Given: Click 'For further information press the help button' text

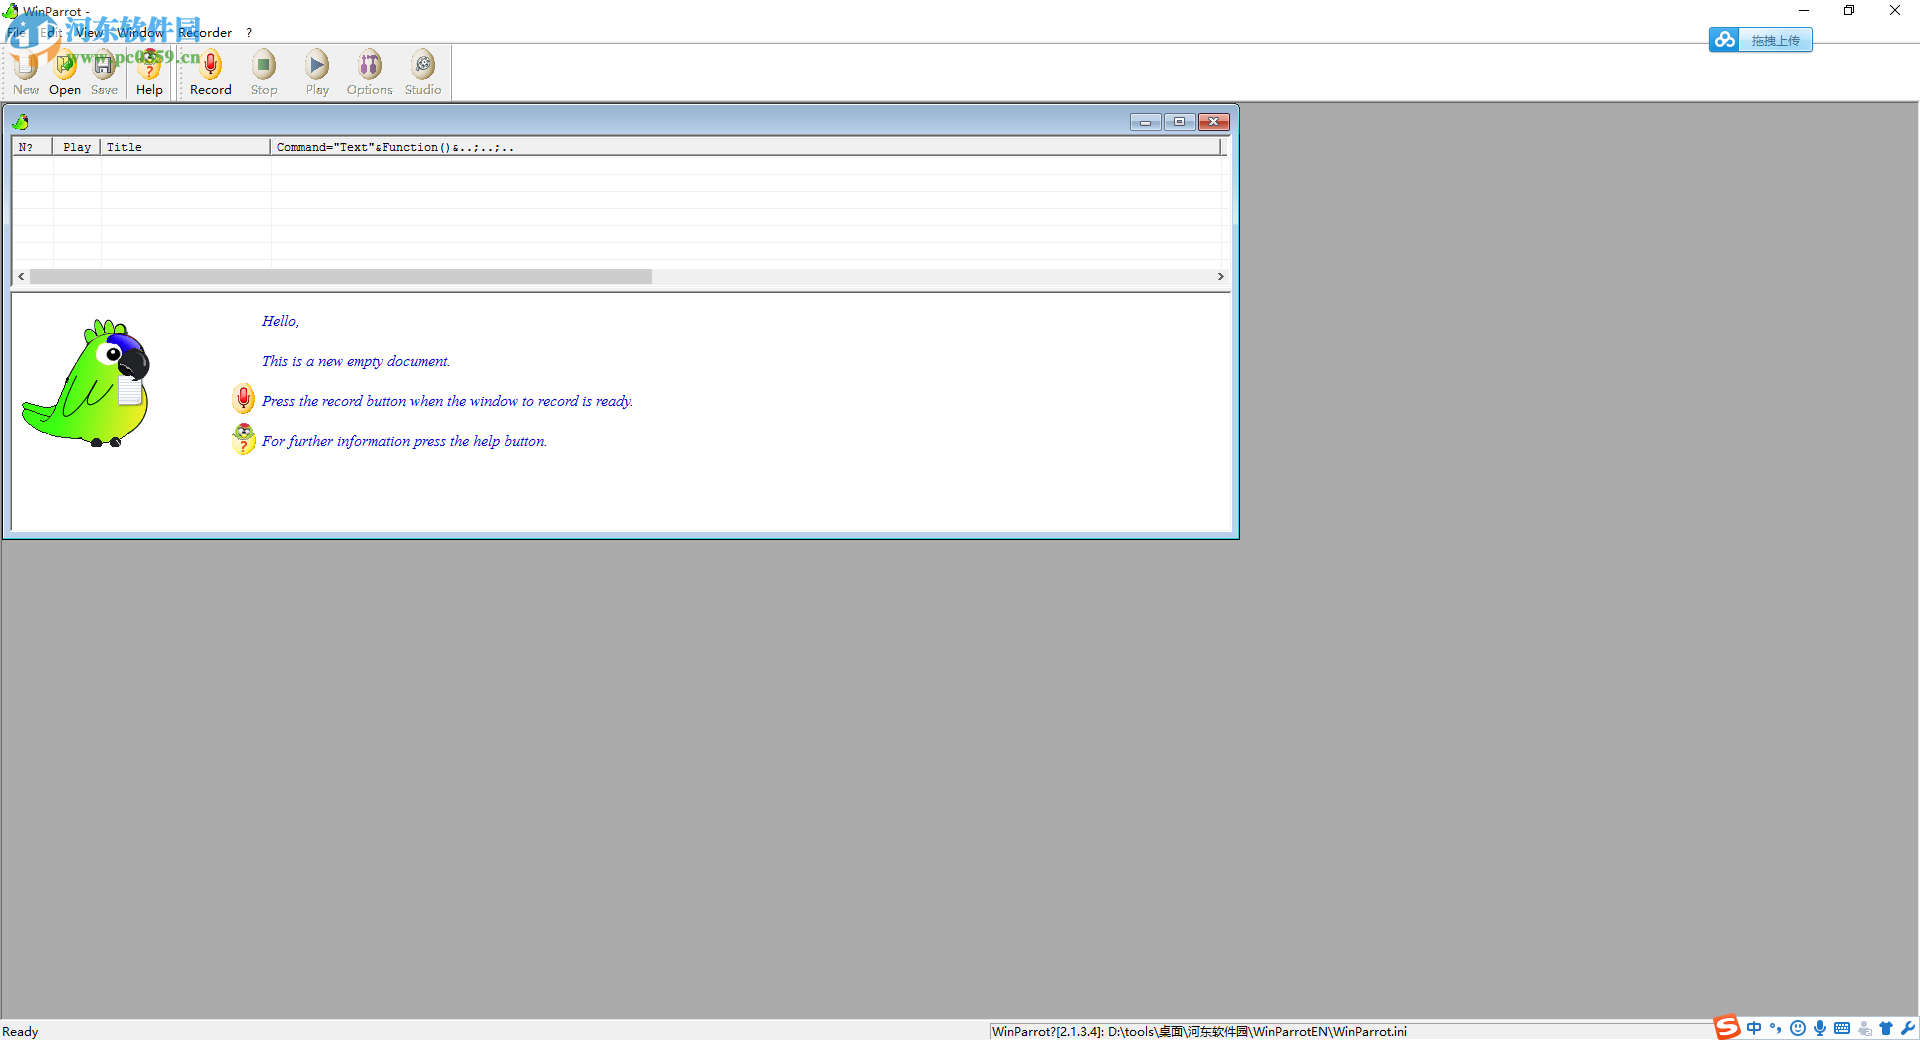Looking at the screenshot, I should 404,441.
